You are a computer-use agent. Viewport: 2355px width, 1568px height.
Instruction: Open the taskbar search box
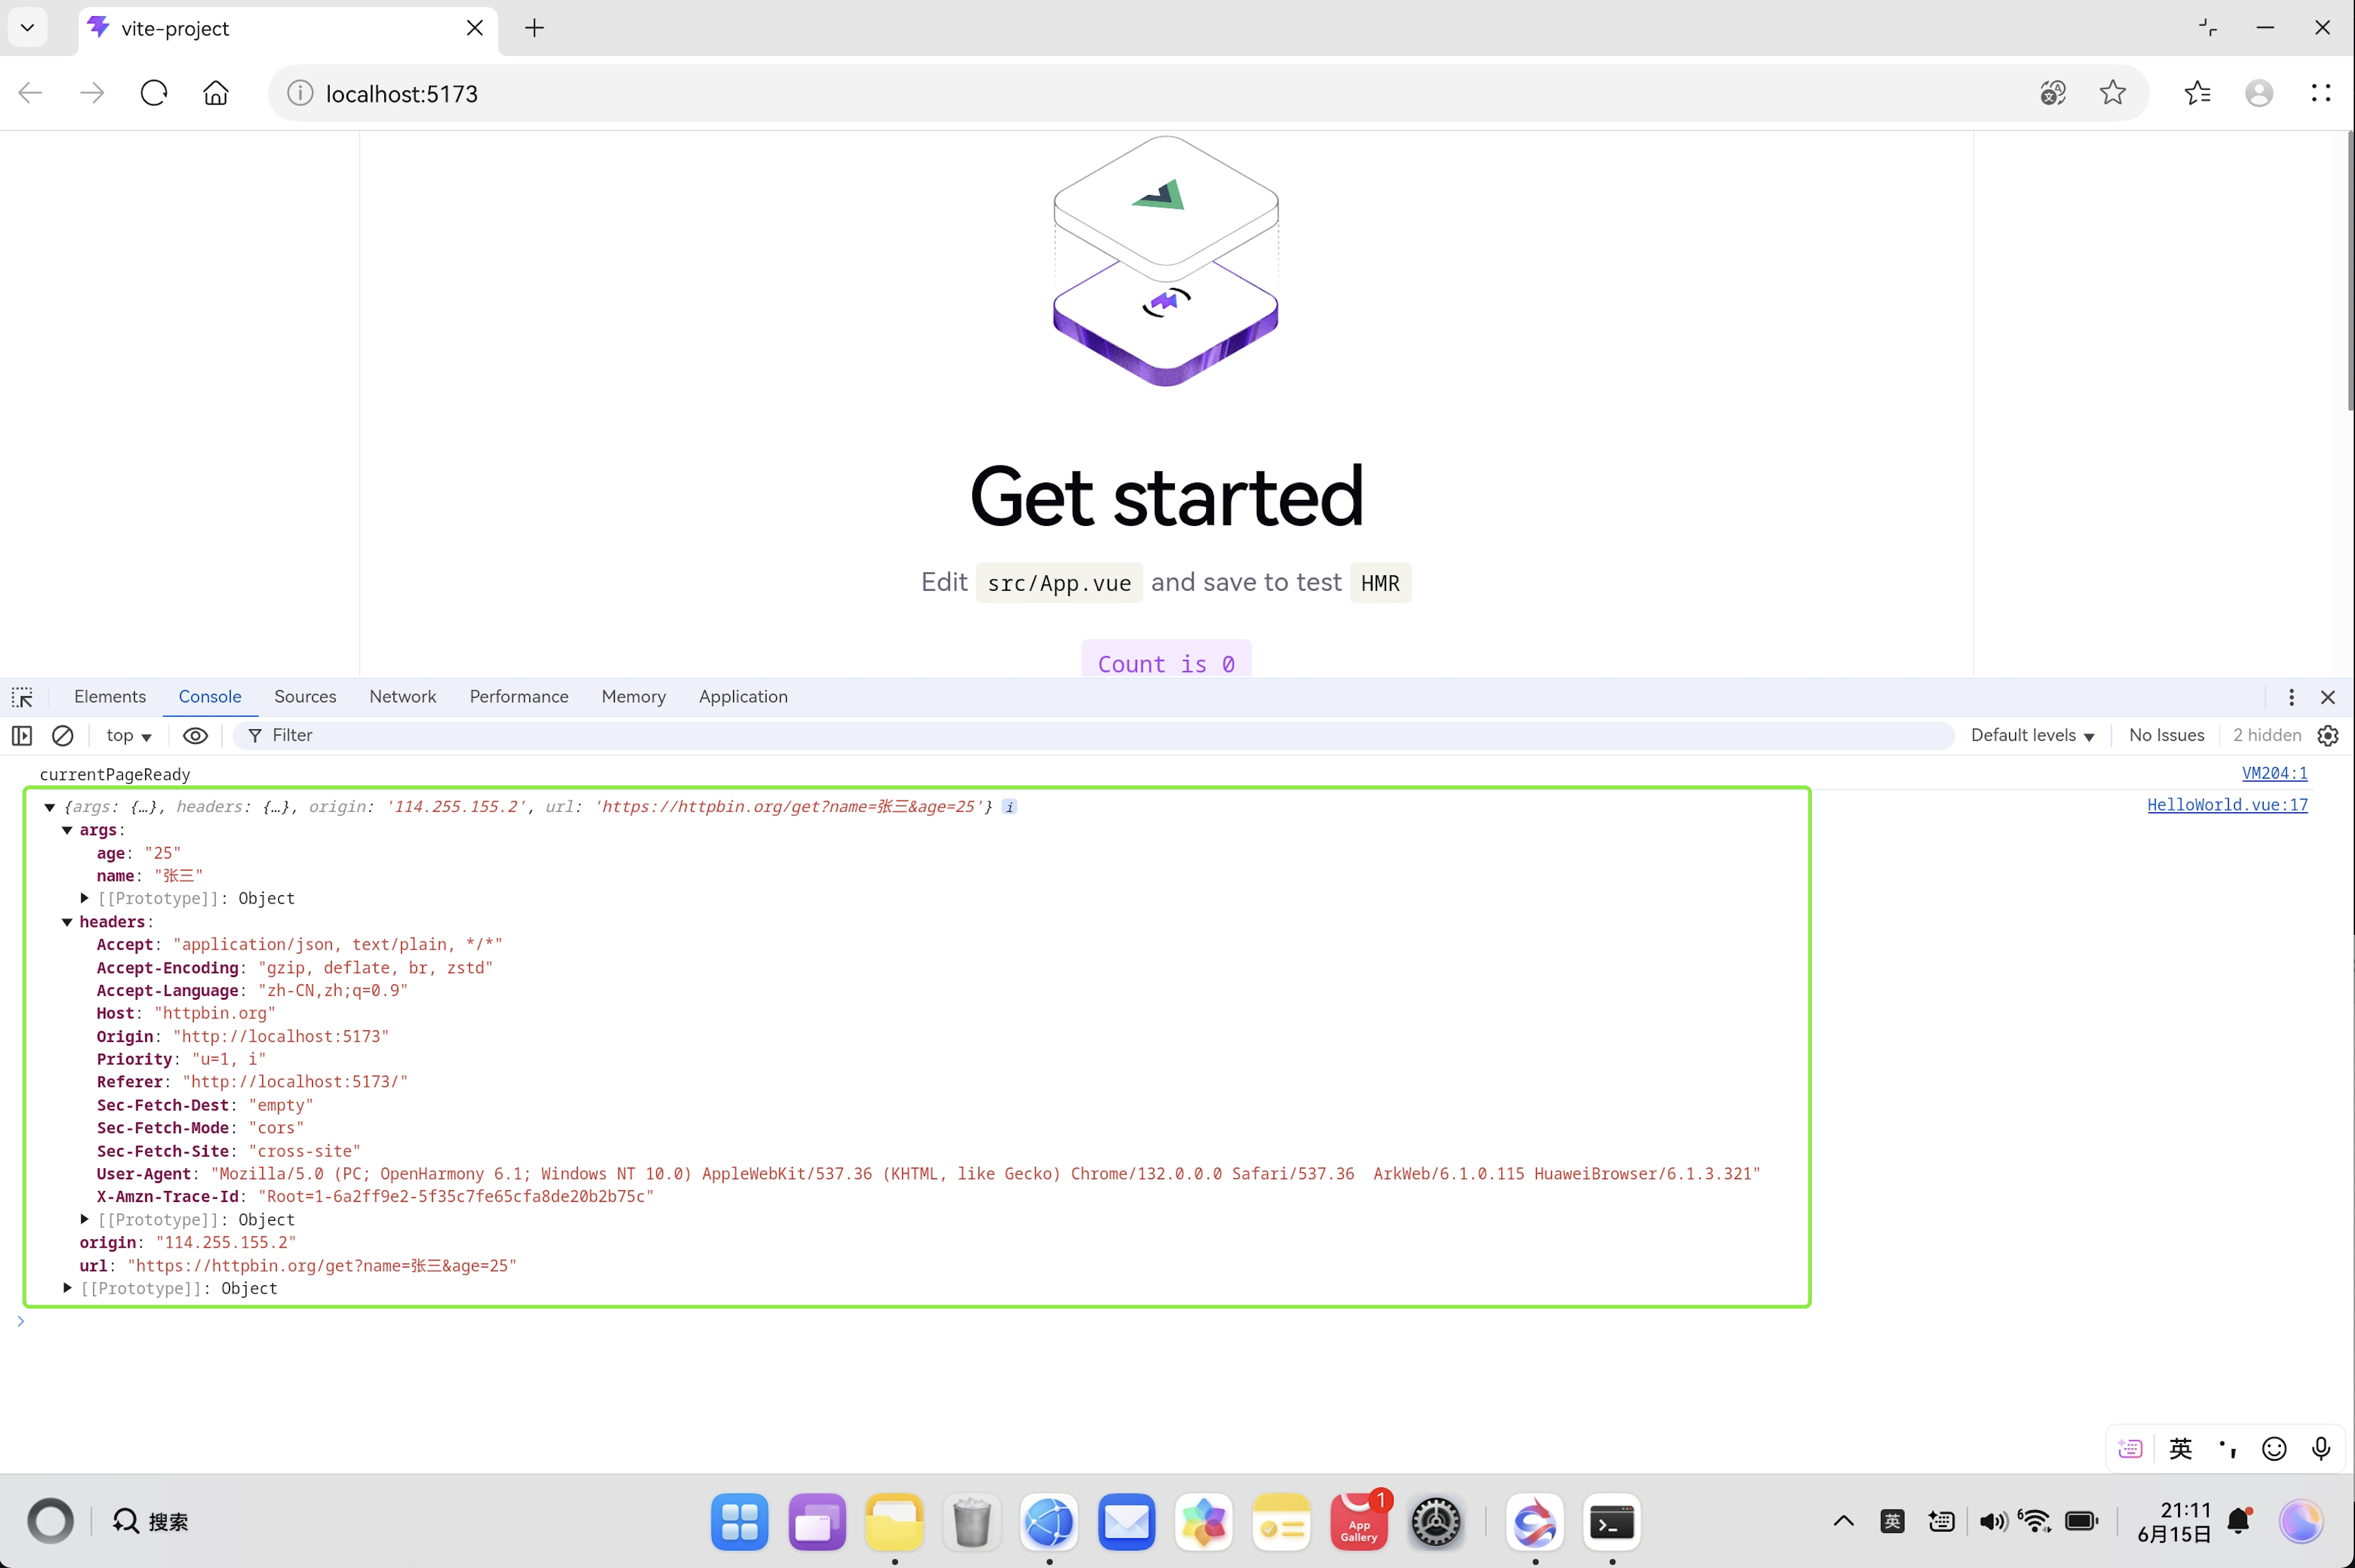point(150,1521)
